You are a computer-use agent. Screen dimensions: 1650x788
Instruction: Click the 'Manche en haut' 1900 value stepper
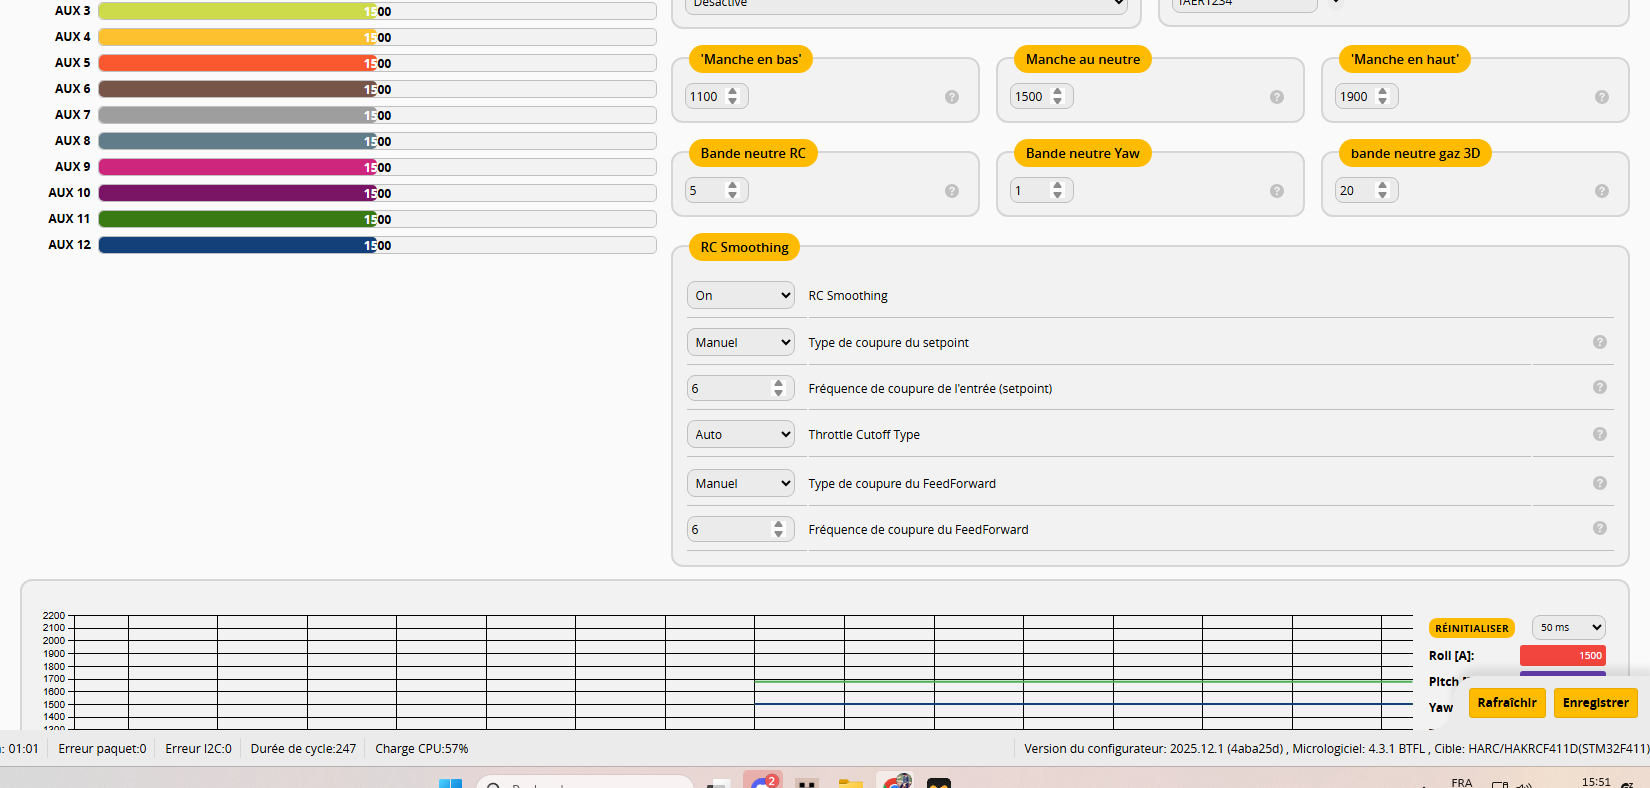(x=1382, y=97)
